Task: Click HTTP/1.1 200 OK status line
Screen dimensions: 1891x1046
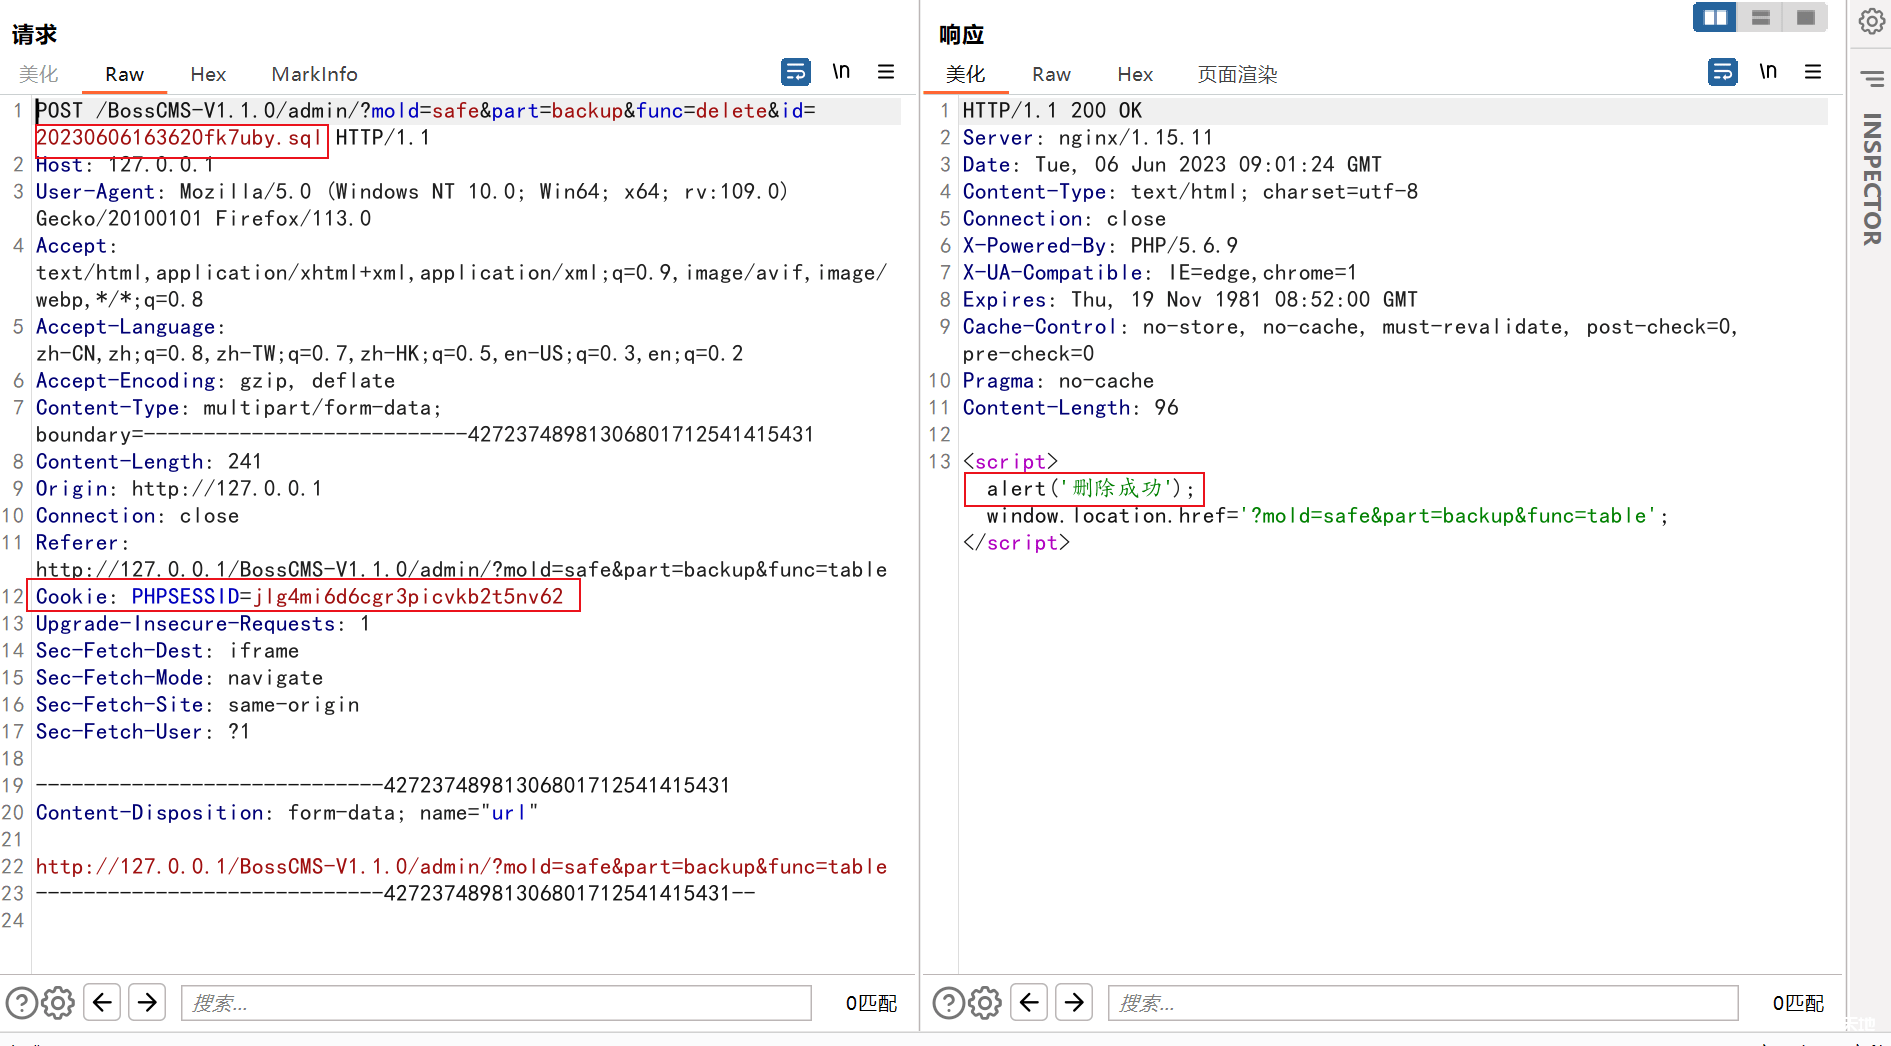Action: tap(1052, 111)
